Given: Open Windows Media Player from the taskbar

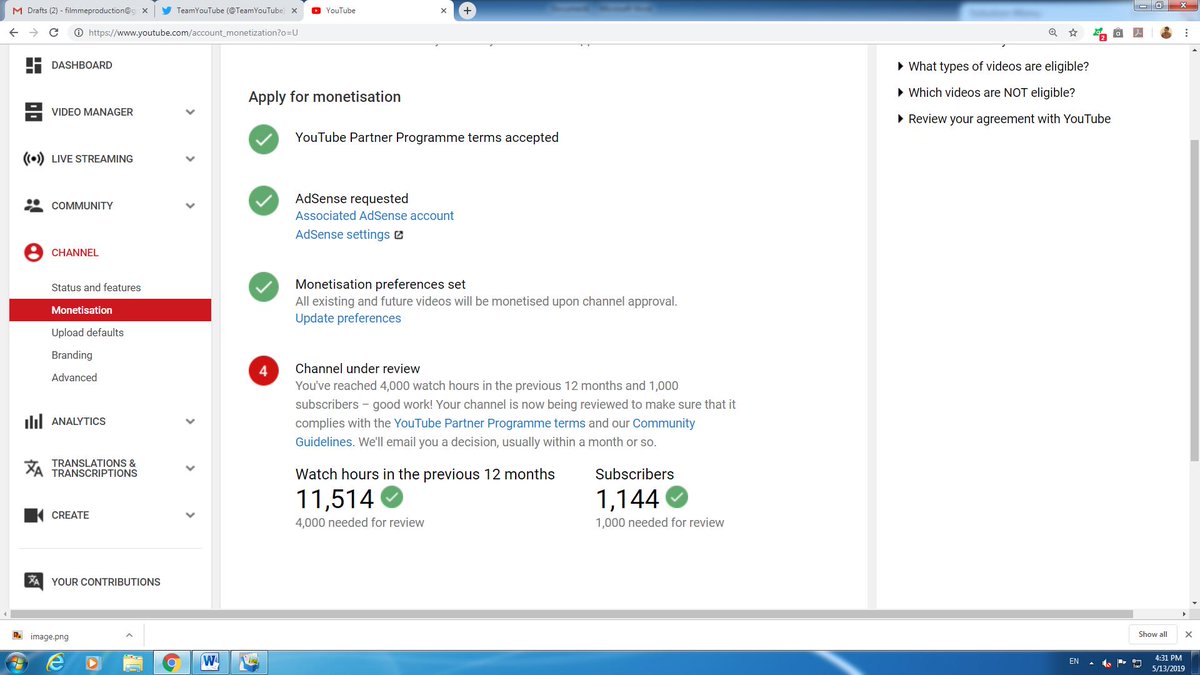Looking at the screenshot, I should coord(93,662).
